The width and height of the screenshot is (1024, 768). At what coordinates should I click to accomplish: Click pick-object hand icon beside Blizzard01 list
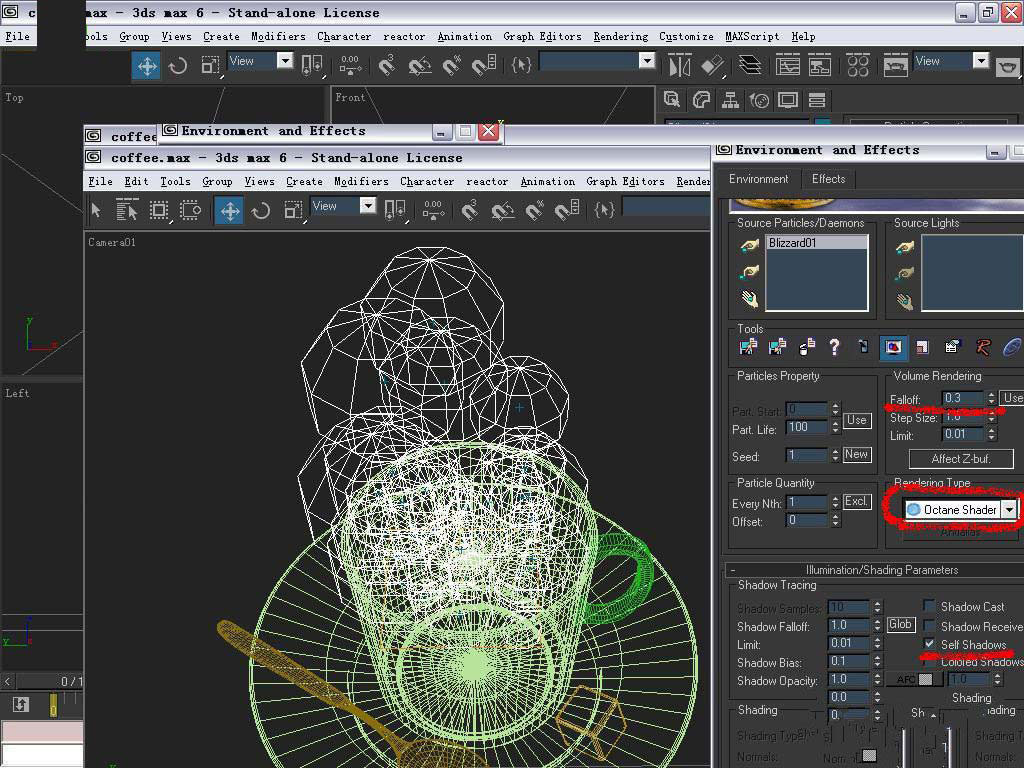[x=749, y=245]
